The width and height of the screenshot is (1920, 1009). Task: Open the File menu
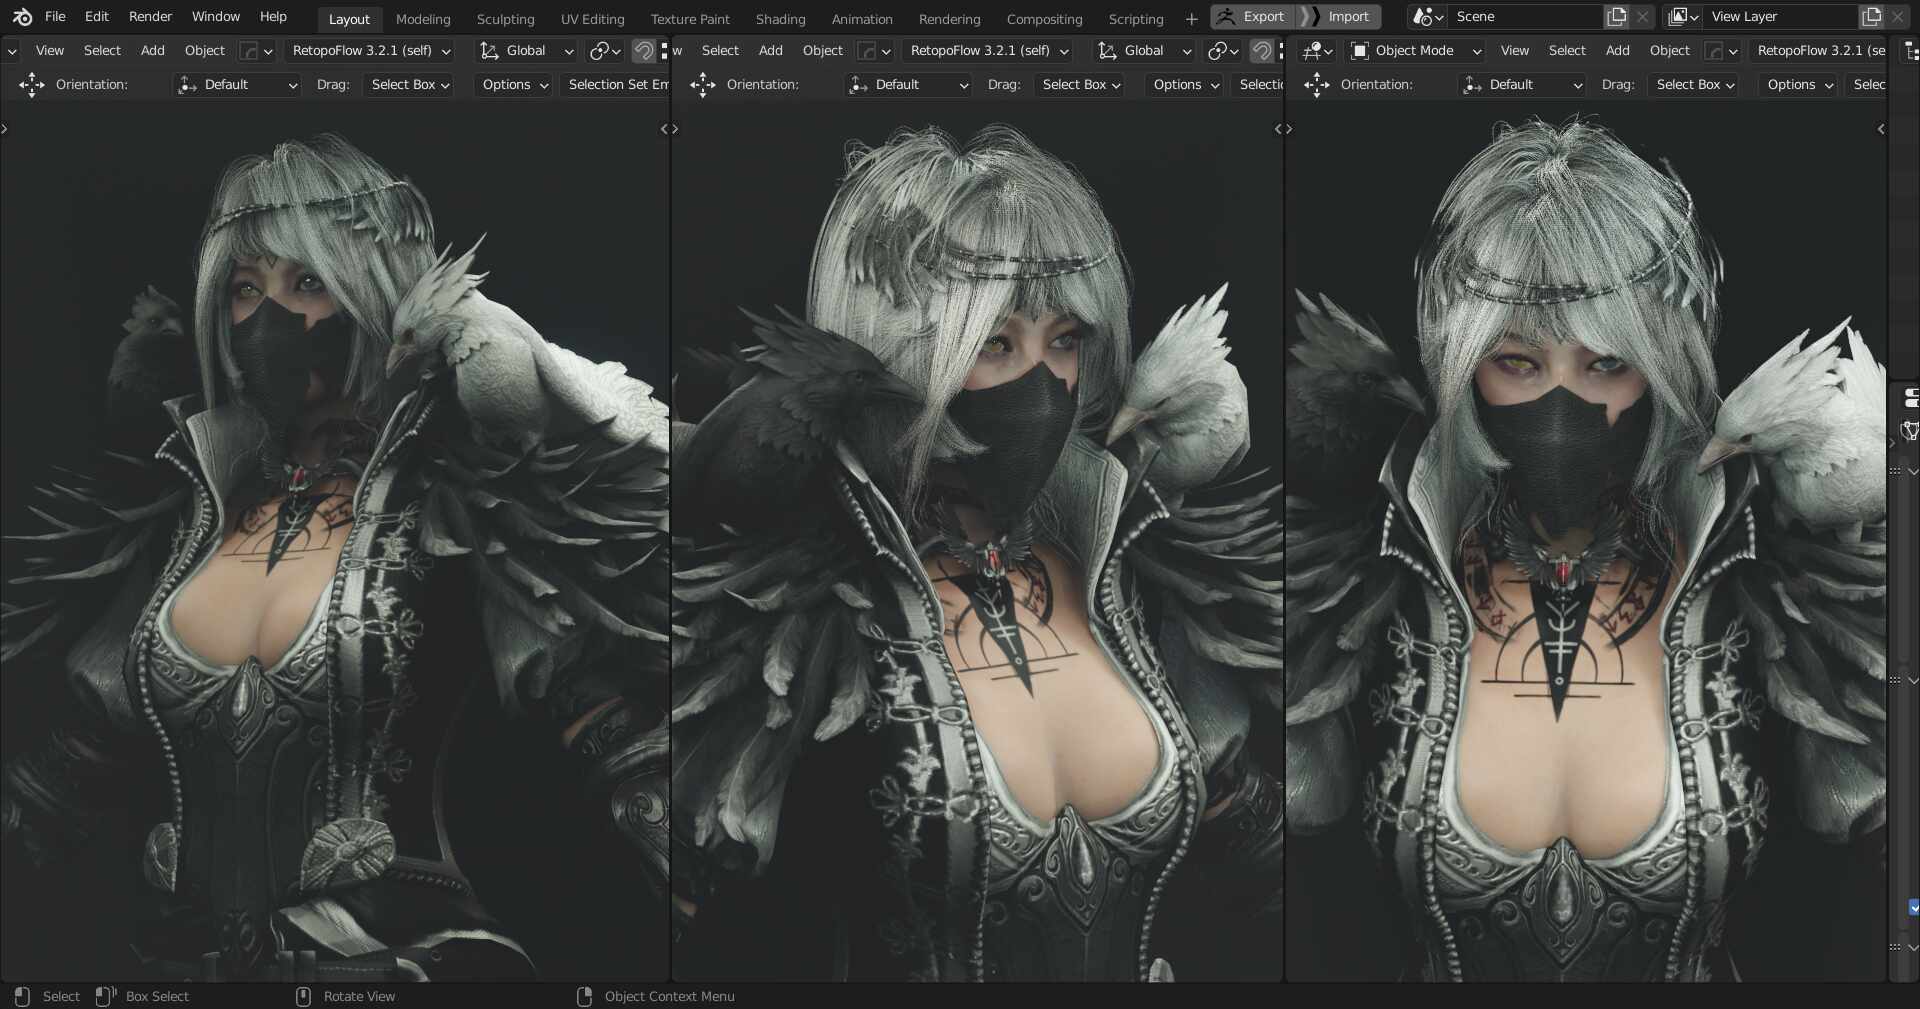click(x=55, y=17)
